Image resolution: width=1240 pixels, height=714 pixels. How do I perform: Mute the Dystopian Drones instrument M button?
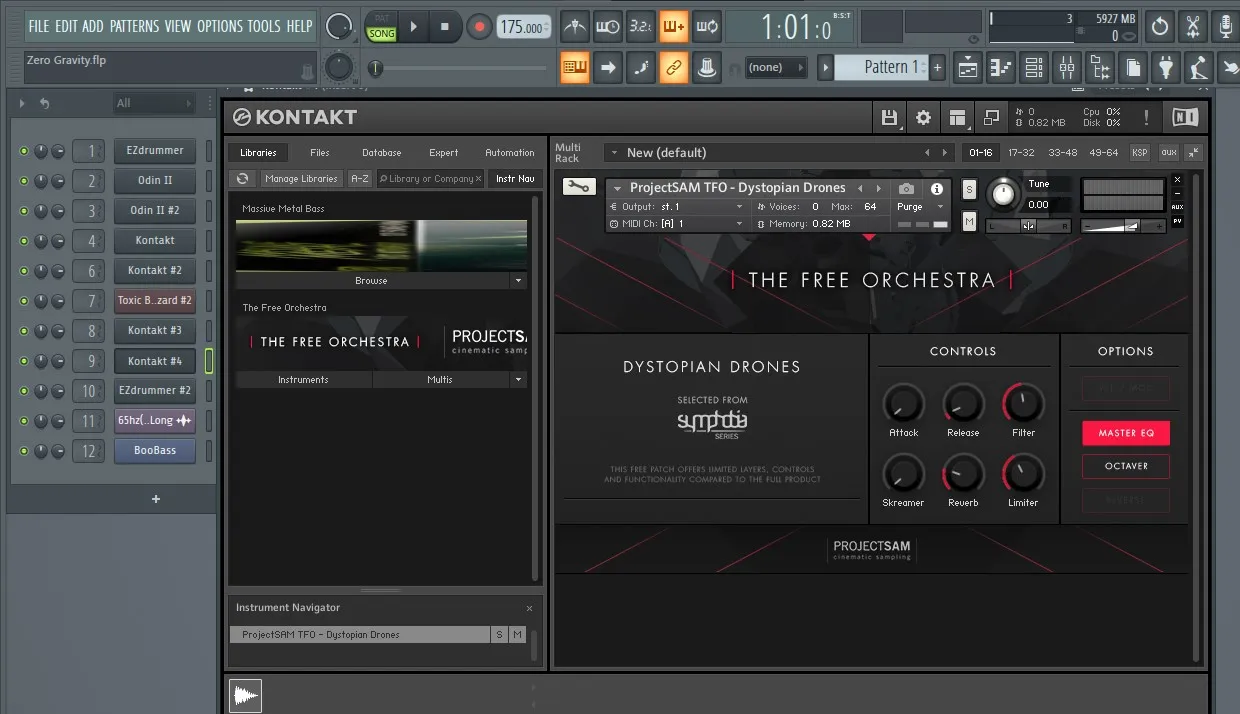pyautogui.click(x=969, y=222)
